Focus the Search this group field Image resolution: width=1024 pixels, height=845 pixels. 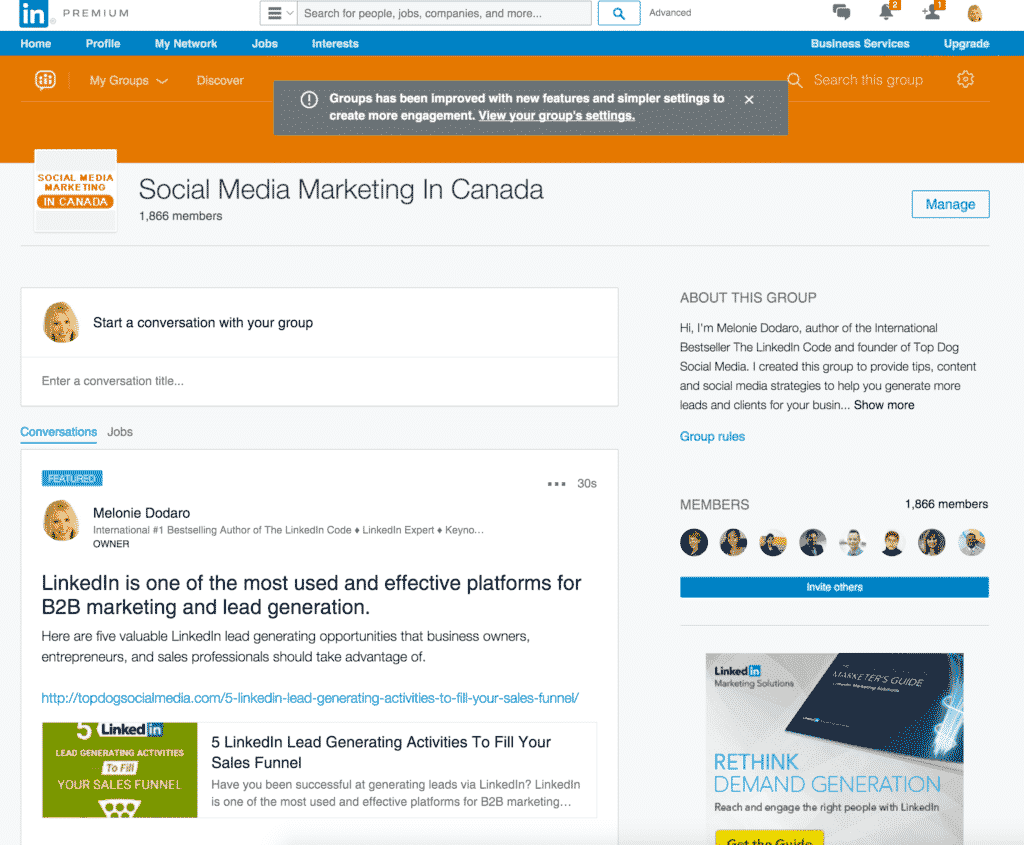click(868, 80)
